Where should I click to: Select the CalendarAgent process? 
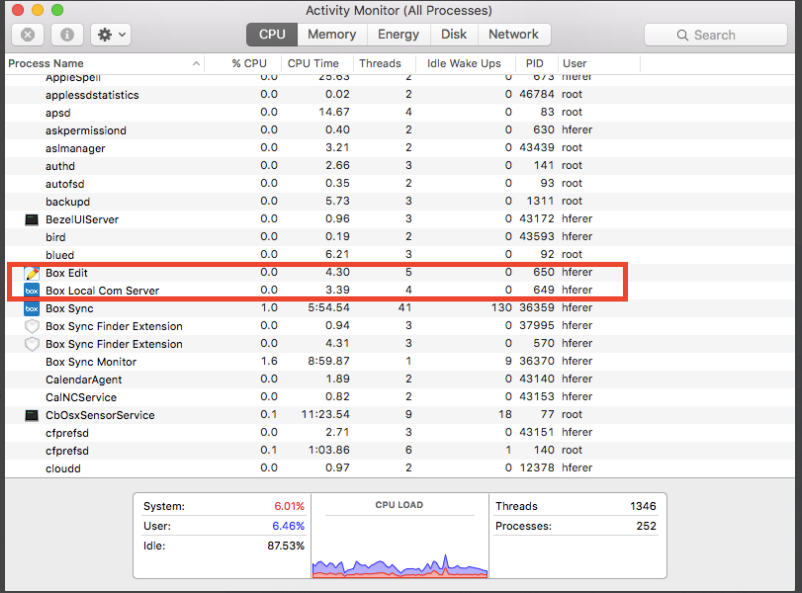[83, 380]
